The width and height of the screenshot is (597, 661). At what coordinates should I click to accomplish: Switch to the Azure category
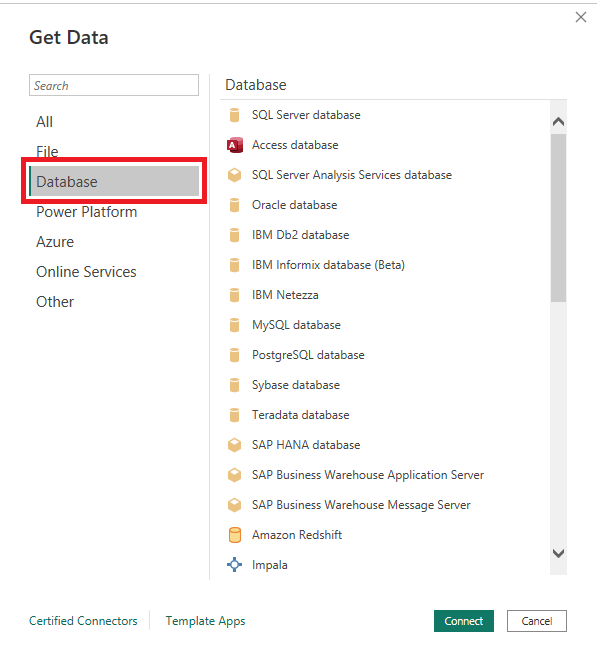(x=55, y=242)
